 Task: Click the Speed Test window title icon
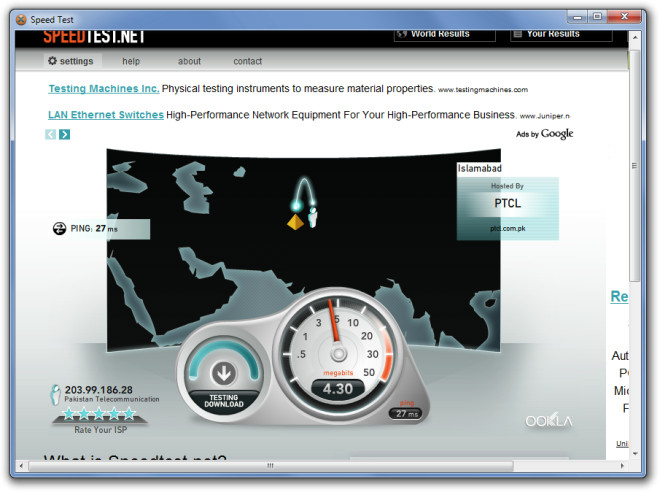pyautogui.click(x=21, y=20)
